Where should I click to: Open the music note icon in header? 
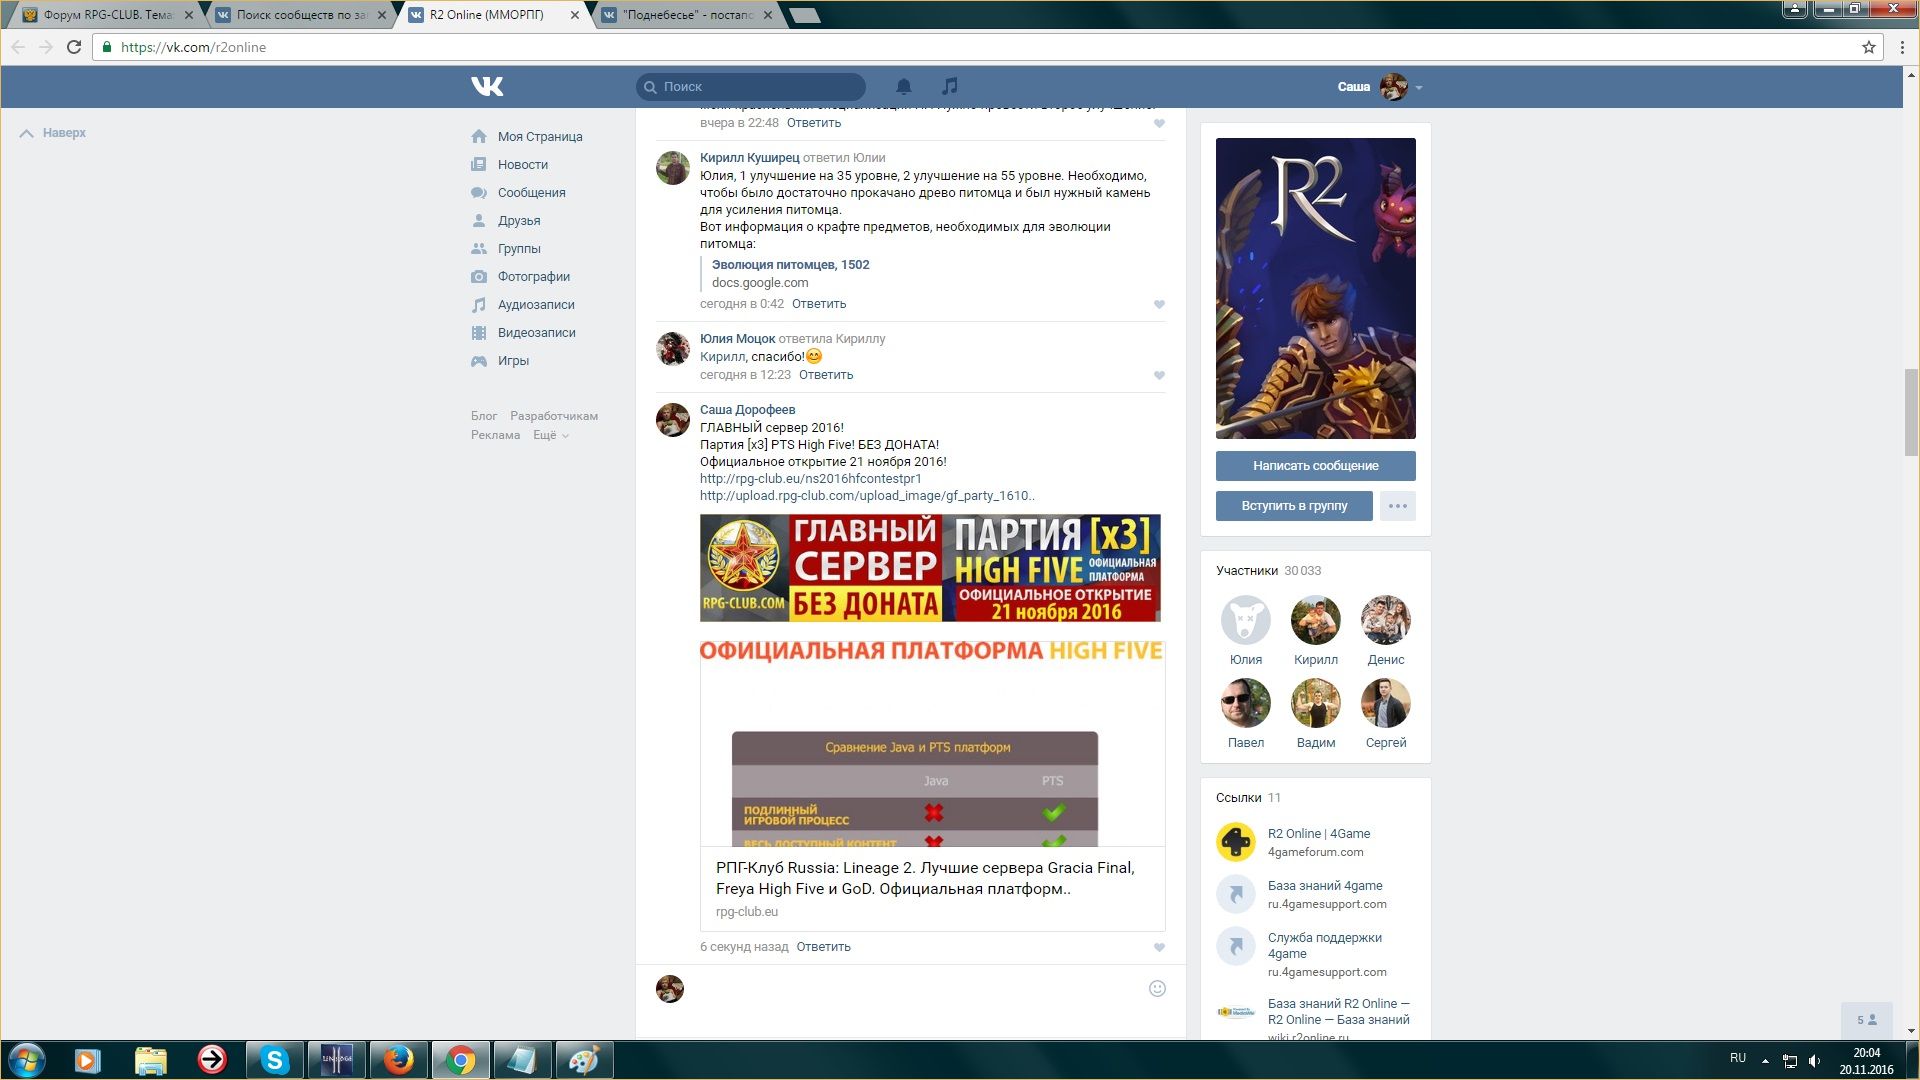(950, 87)
